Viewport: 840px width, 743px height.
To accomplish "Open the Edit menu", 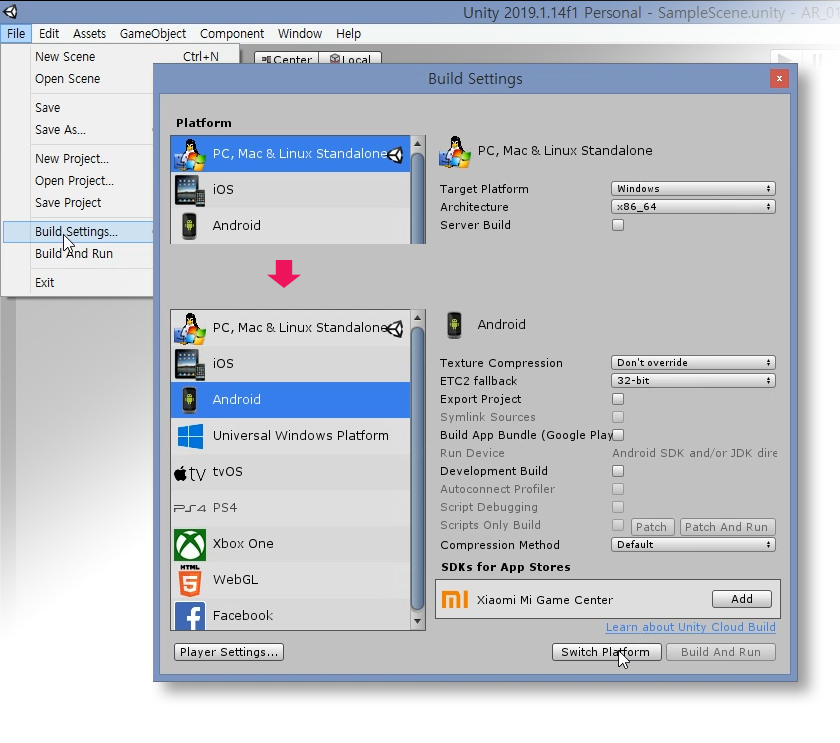I will coord(49,34).
